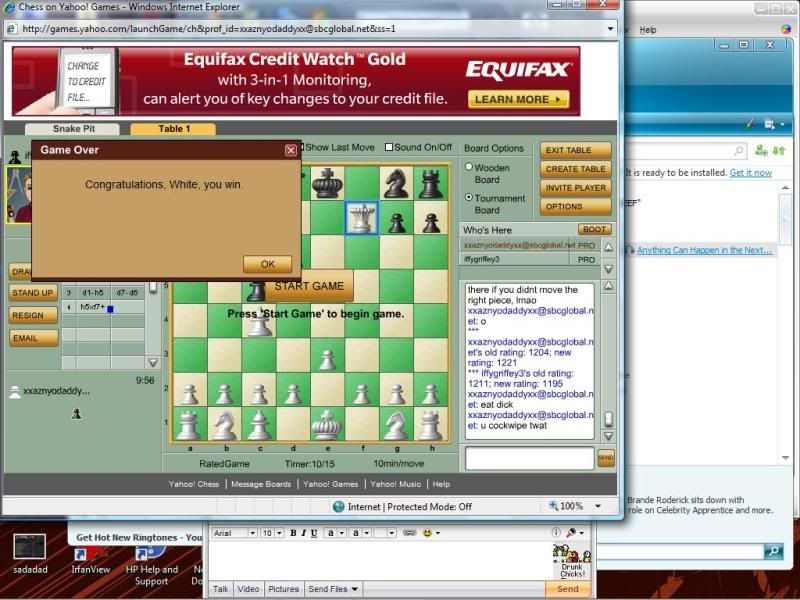Open the address bar URL dropdown
This screenshot has height=600, width=800.
610,29
